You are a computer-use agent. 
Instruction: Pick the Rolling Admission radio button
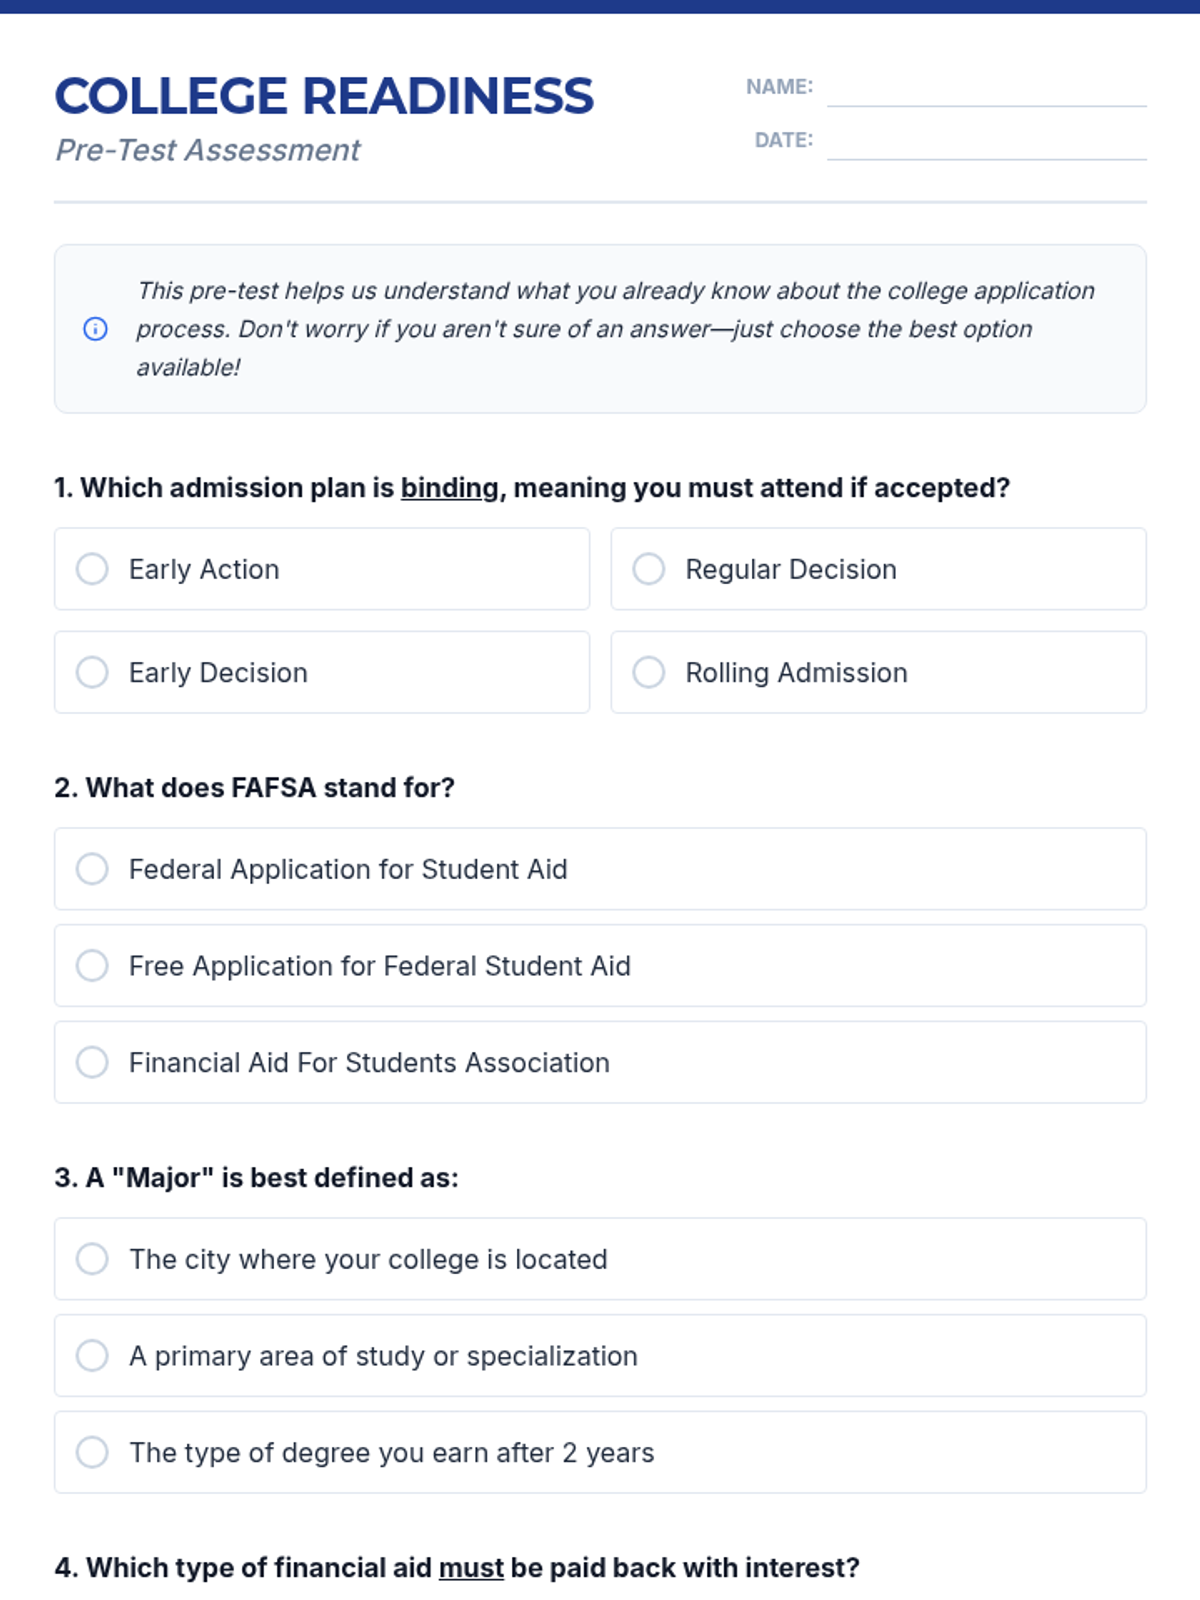tap(648, 672)
